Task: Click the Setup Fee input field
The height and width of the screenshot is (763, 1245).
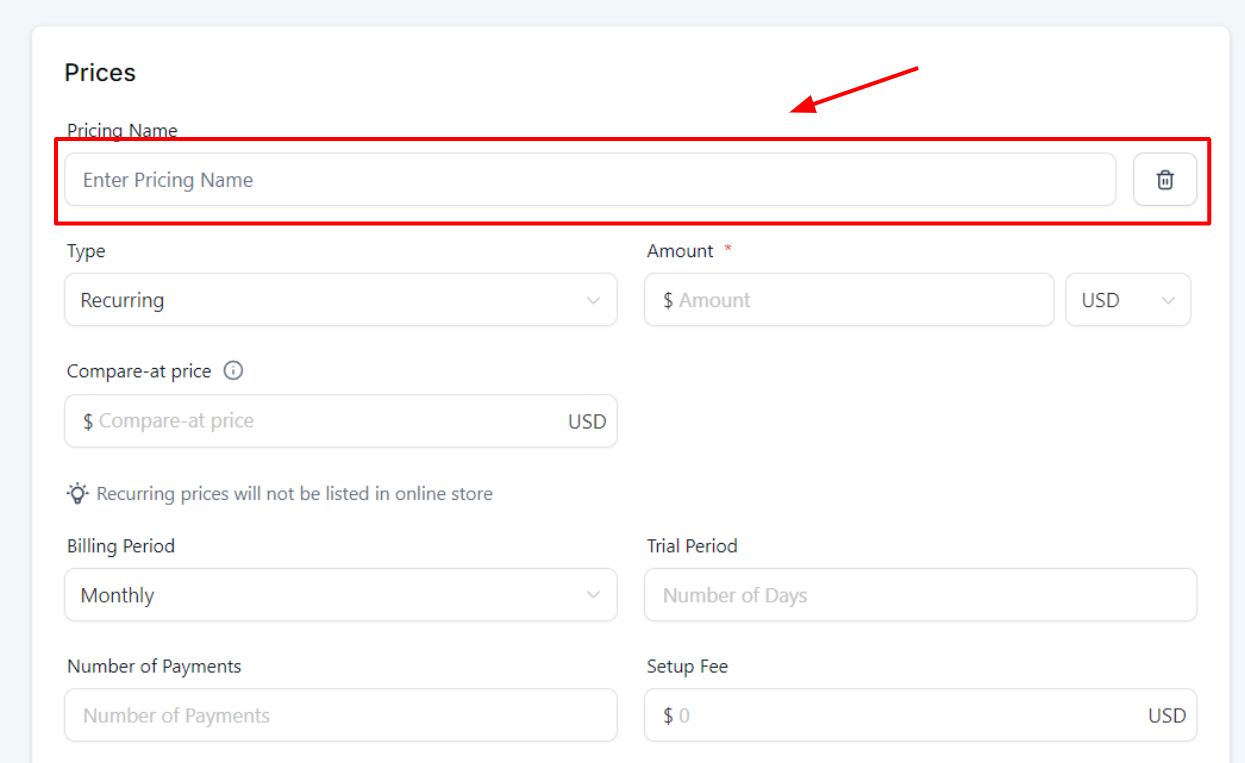Action: coord(900,715)
